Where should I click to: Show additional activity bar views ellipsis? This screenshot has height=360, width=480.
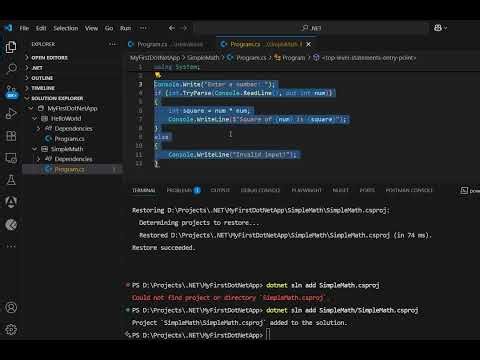(x=11, y=246)
